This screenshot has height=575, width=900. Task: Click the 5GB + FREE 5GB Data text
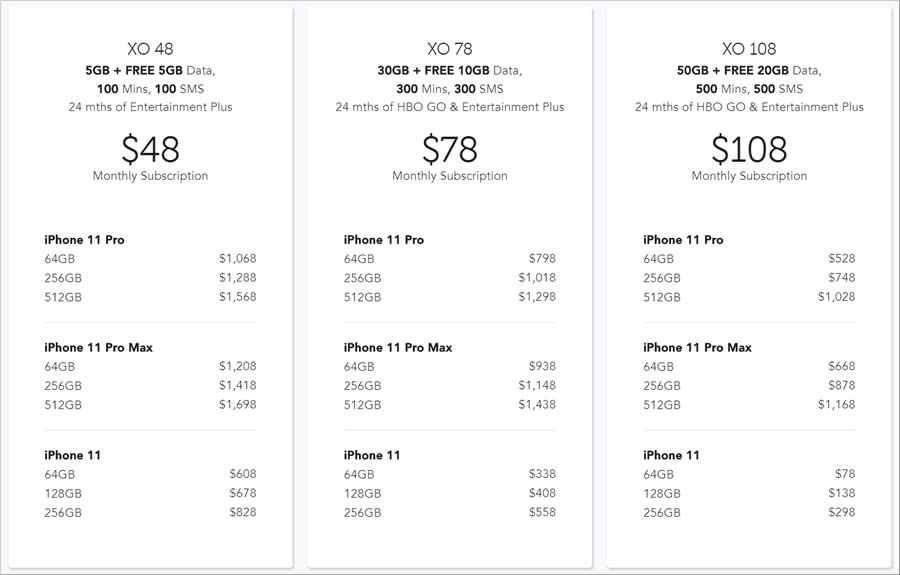click(150, 71)
